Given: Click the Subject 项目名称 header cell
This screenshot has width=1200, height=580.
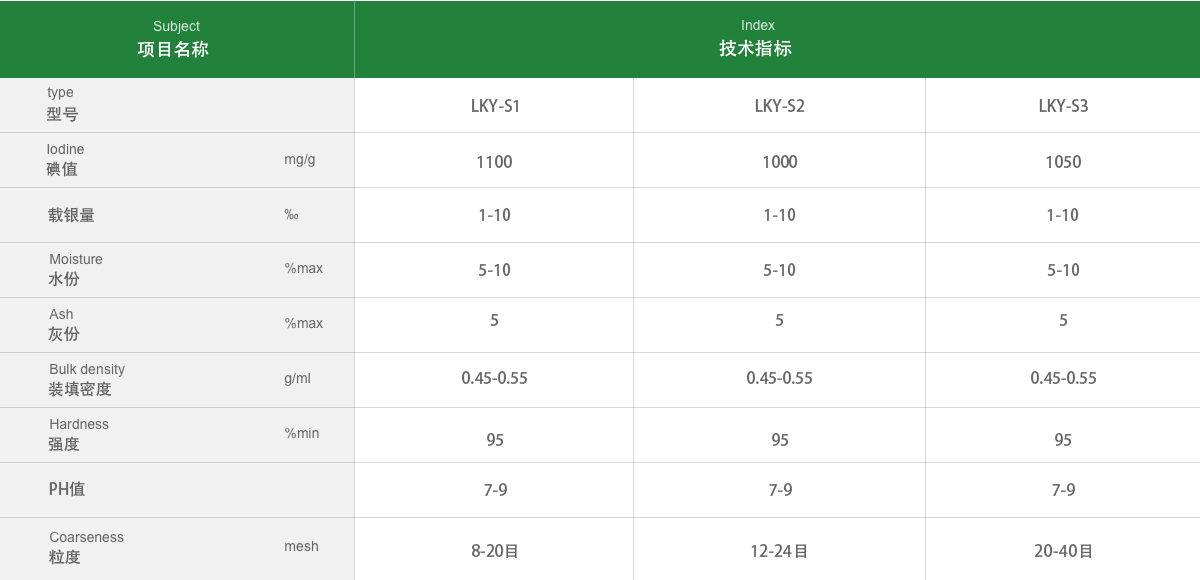Looking at the screenshot, I should [x=176, y=39].
